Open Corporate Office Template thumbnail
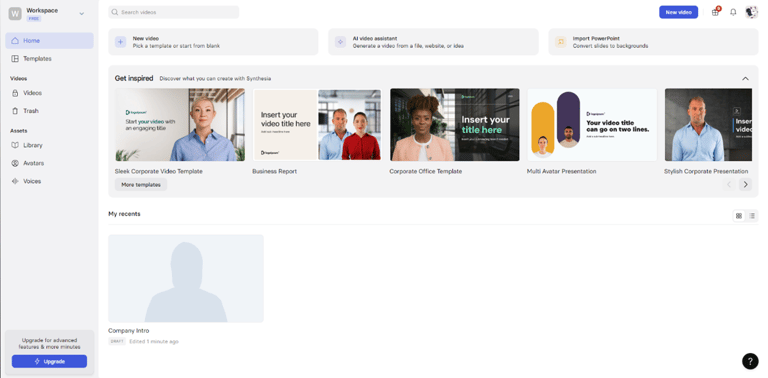 click(x=455, y=125)
